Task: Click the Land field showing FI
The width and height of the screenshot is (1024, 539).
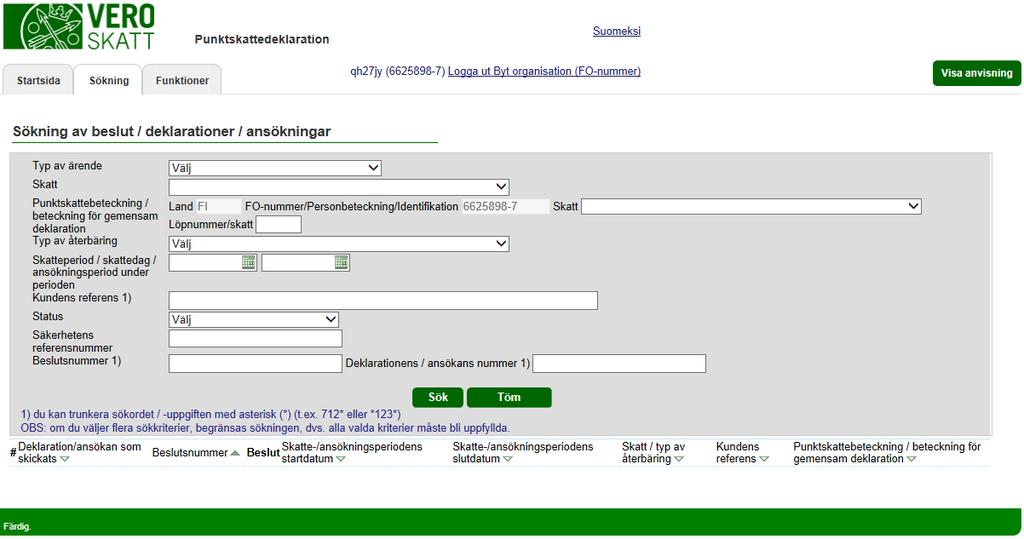Action: pyautogui.click(x=219, y=206)
